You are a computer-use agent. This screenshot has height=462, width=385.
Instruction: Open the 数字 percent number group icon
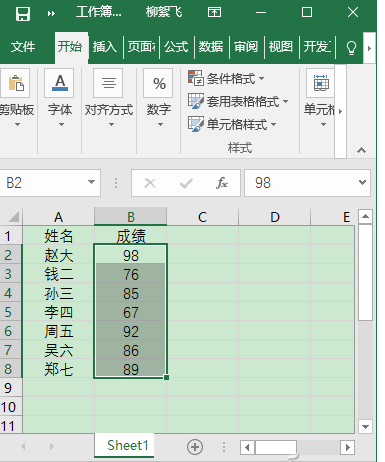click(158, 83)
